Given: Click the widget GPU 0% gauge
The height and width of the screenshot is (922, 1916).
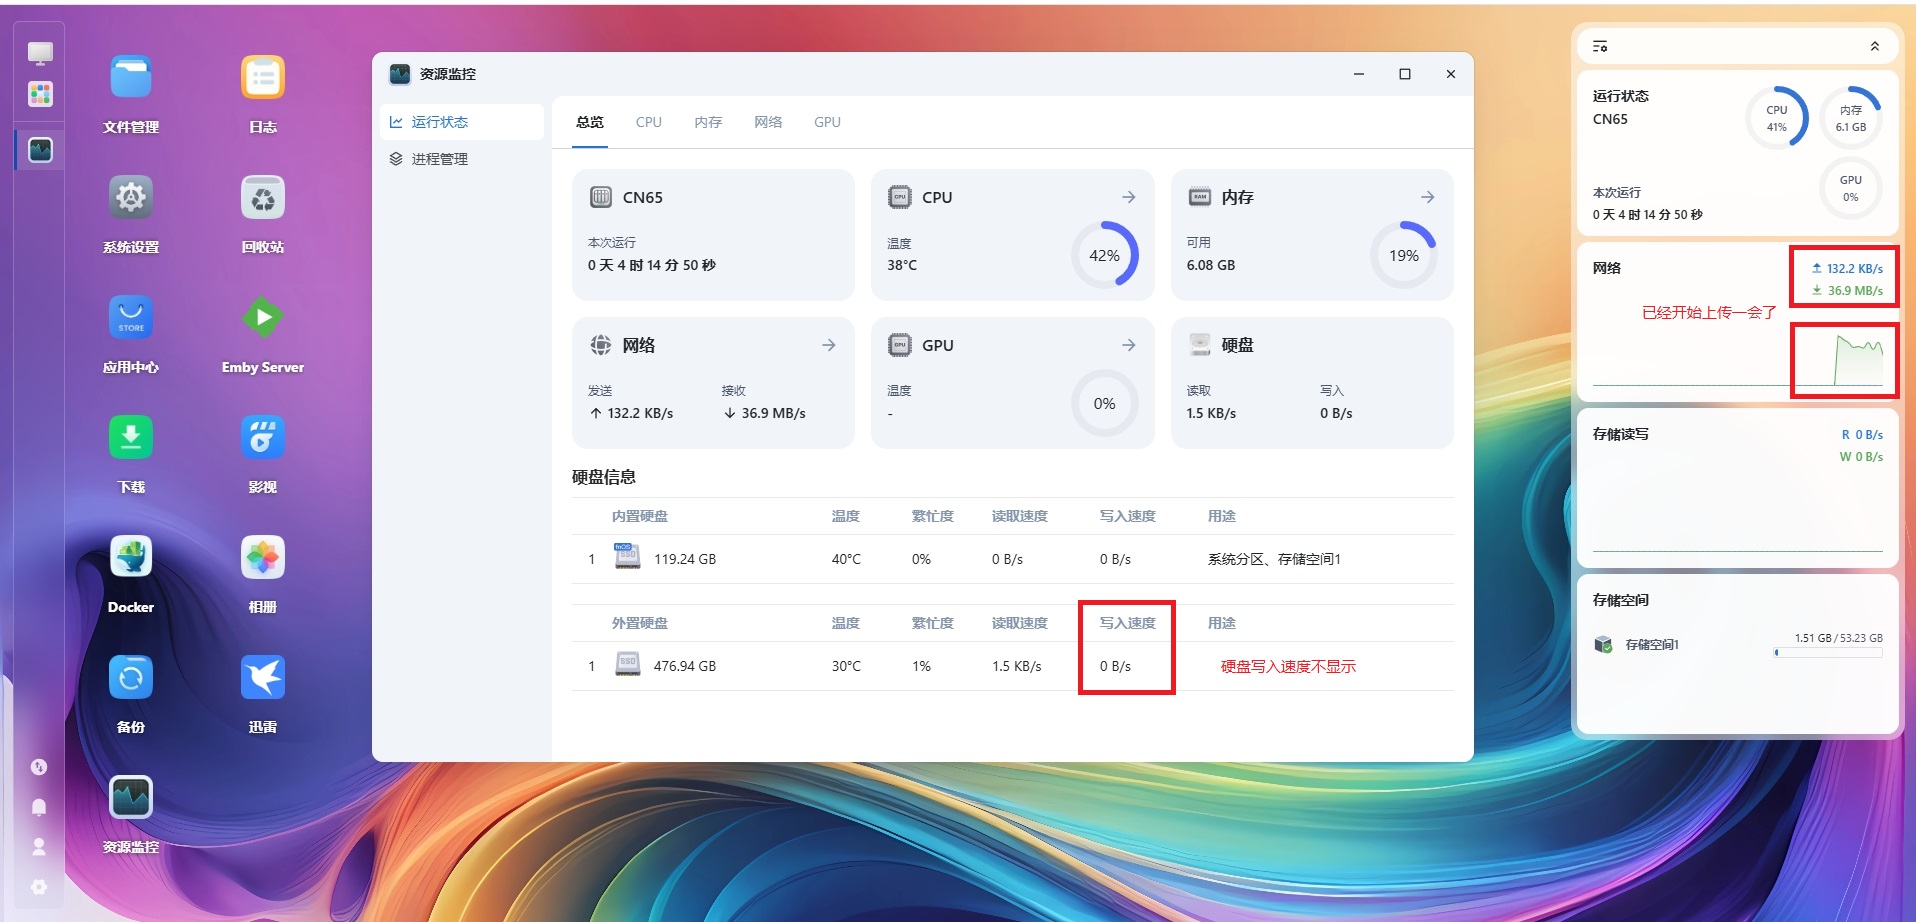Looking at the screenshot, I should [1851, 188].
